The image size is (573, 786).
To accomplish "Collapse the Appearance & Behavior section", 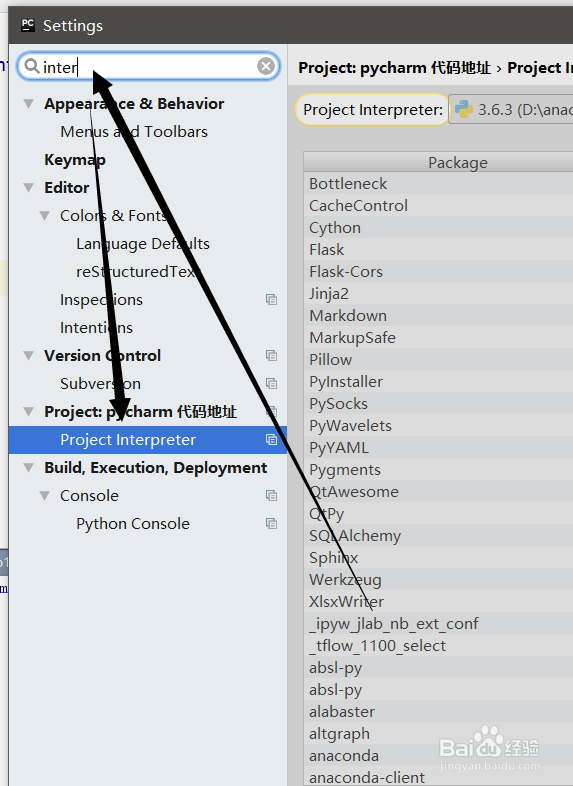I will pos(29,104).
